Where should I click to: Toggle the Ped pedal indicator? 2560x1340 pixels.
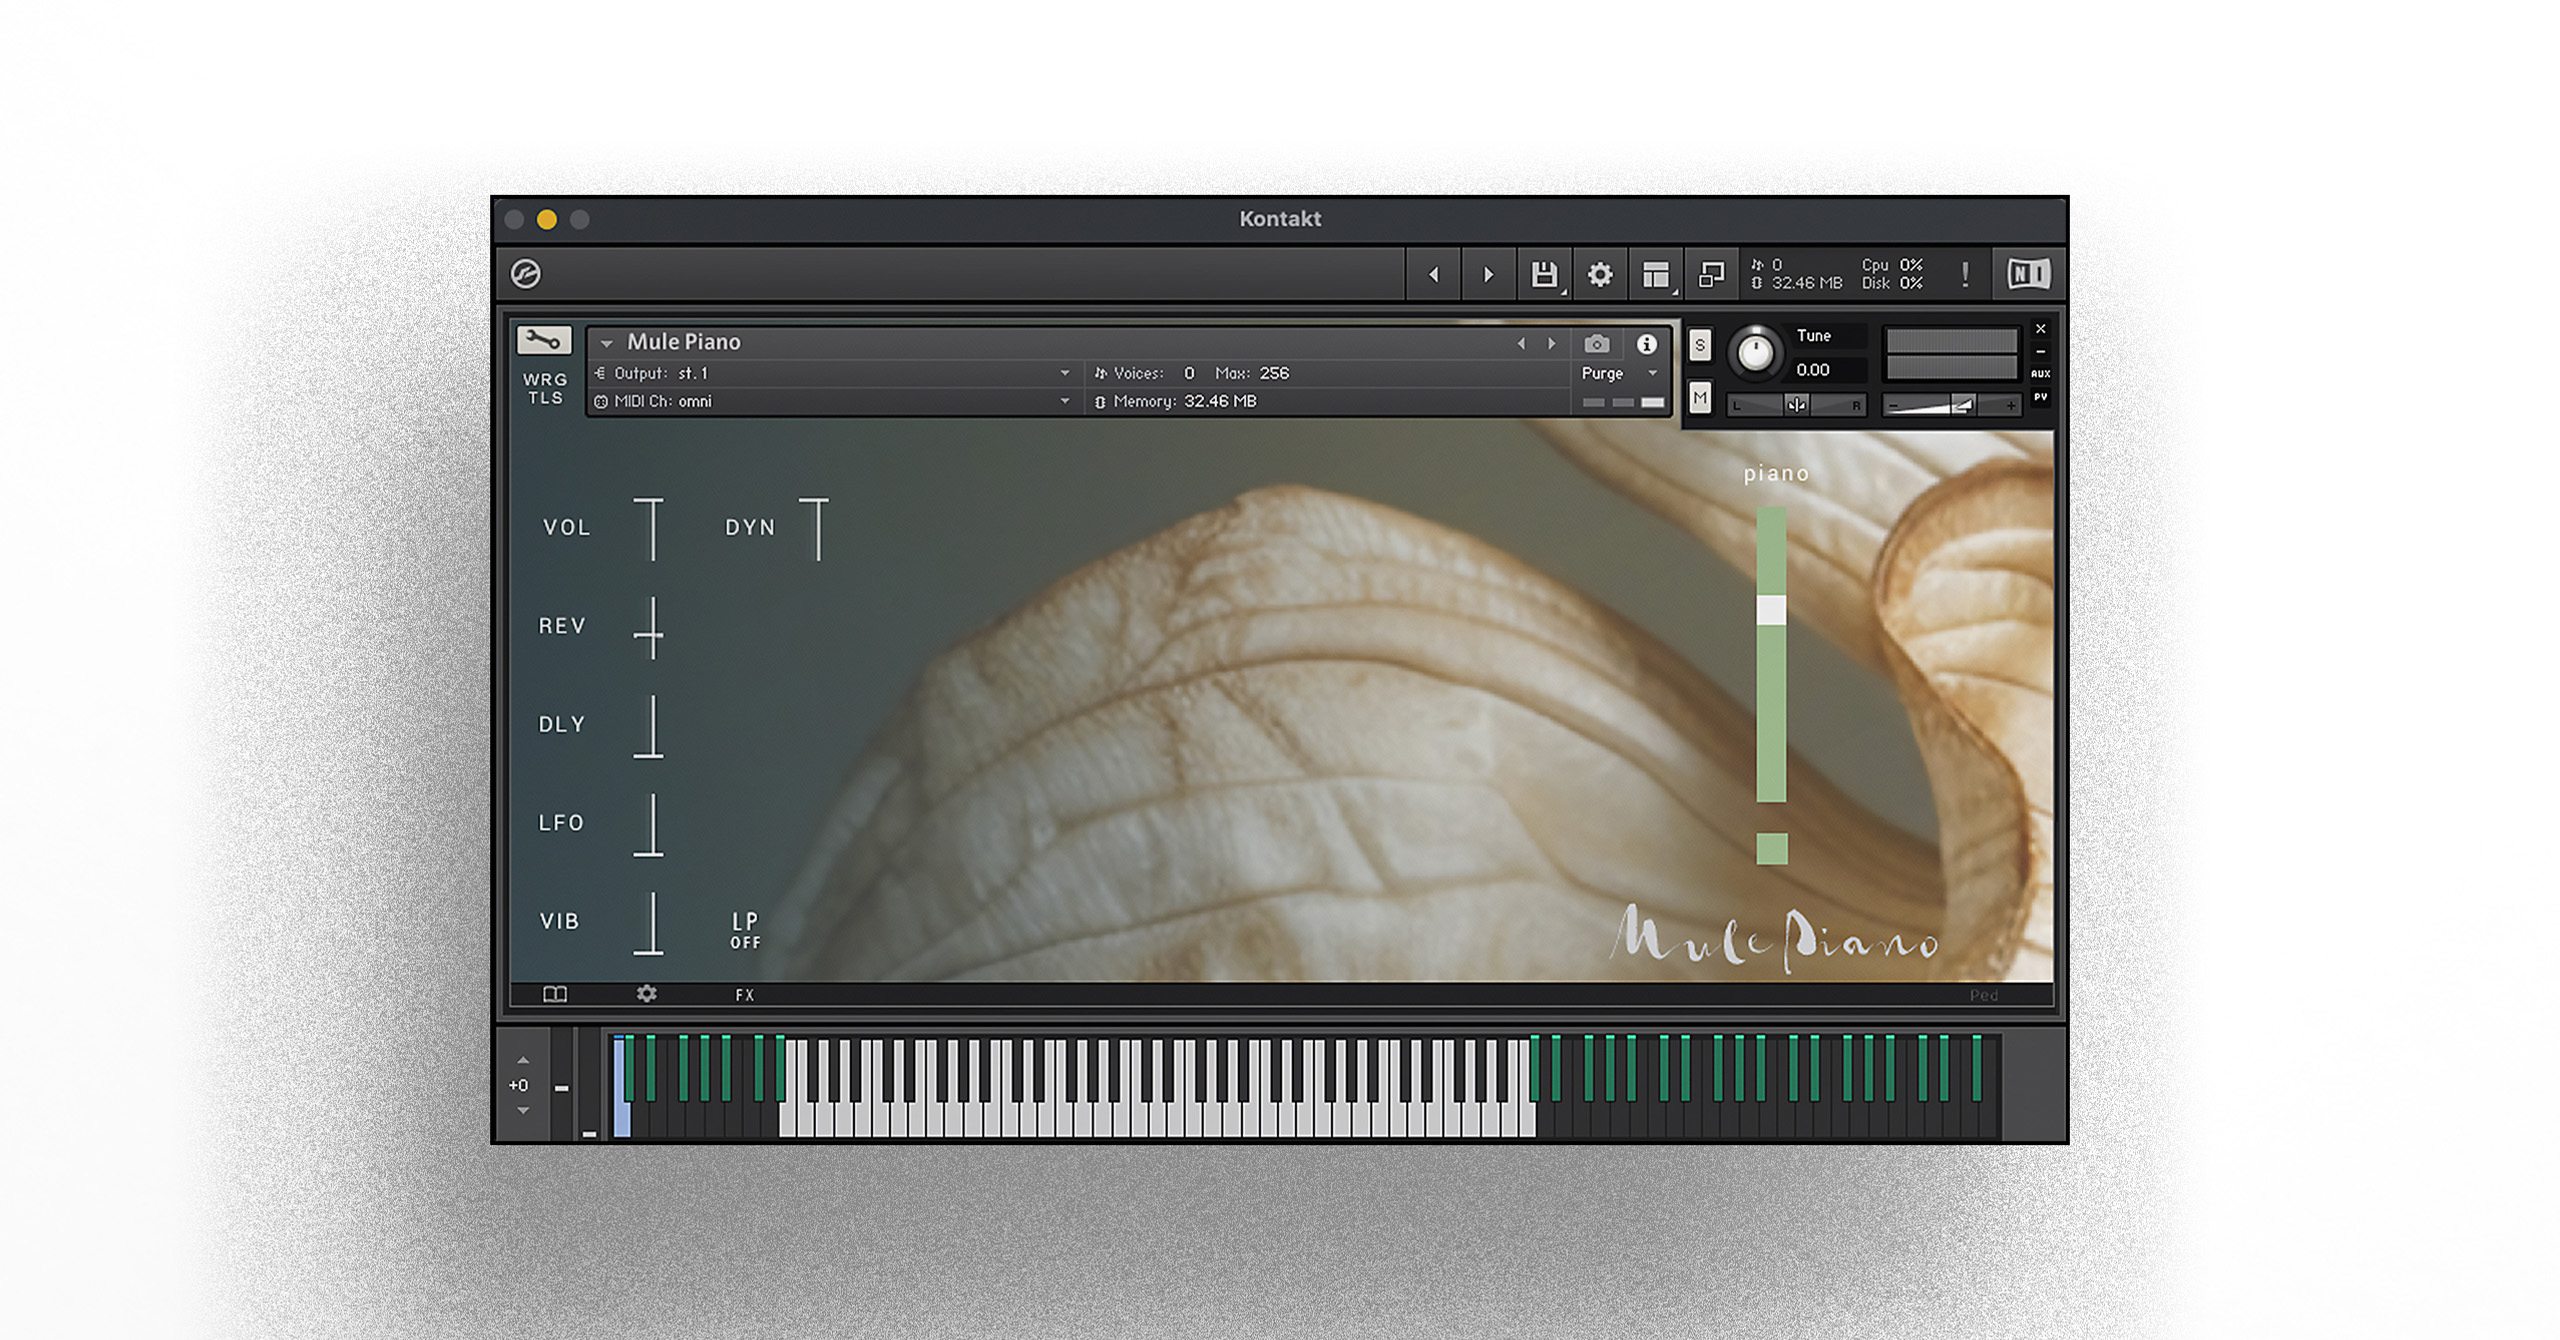click(1984, 995)
